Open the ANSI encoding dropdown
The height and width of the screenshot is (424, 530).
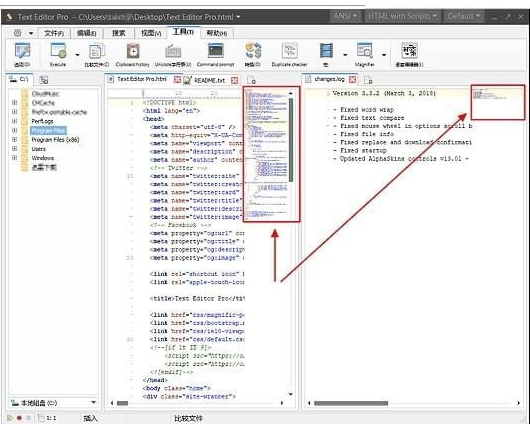(x=345, y=16)
